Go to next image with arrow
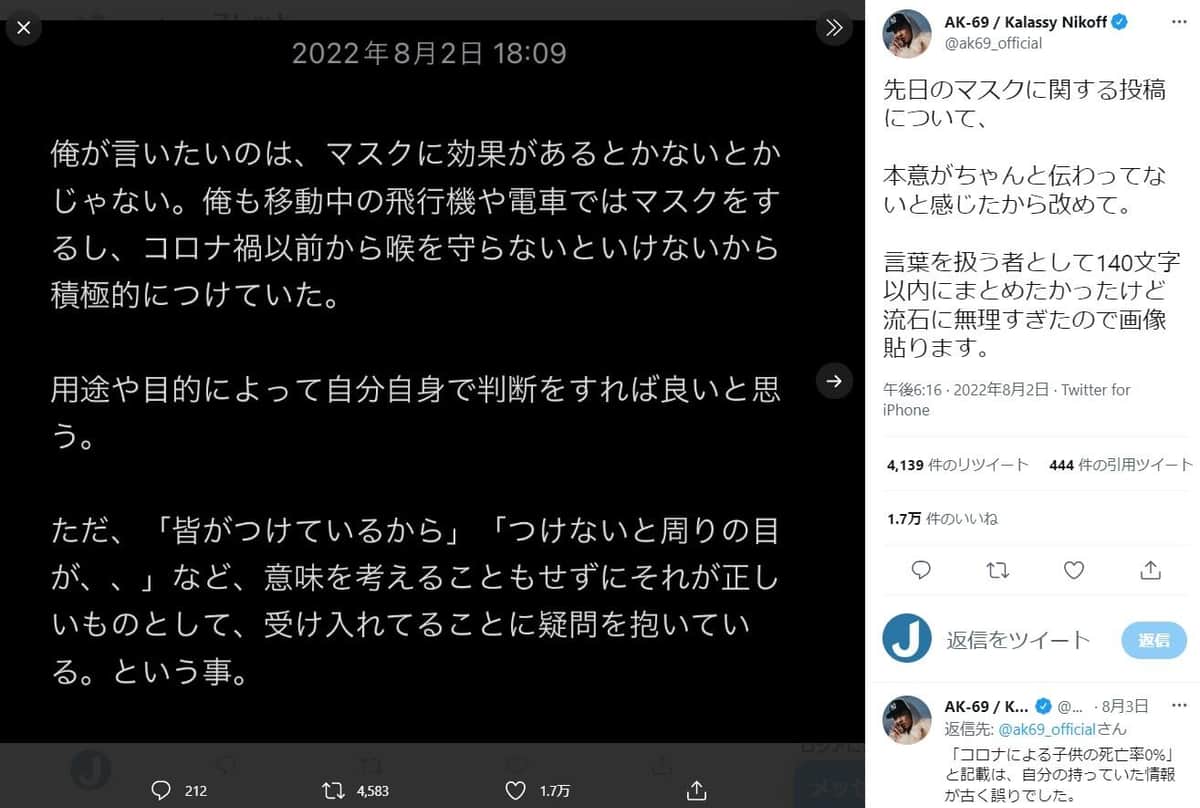The width and height of the screenshot is (1200, 808). [834, 380]
